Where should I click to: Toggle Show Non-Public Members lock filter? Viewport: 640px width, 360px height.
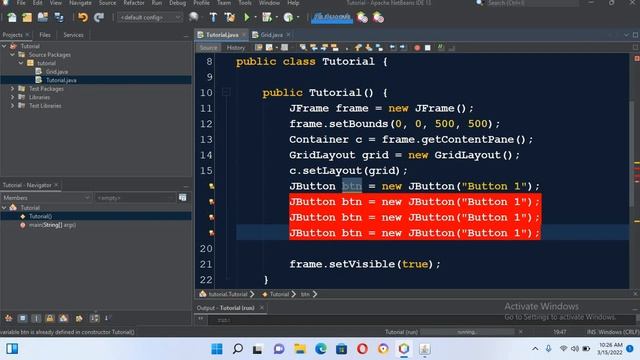(50, 318)
